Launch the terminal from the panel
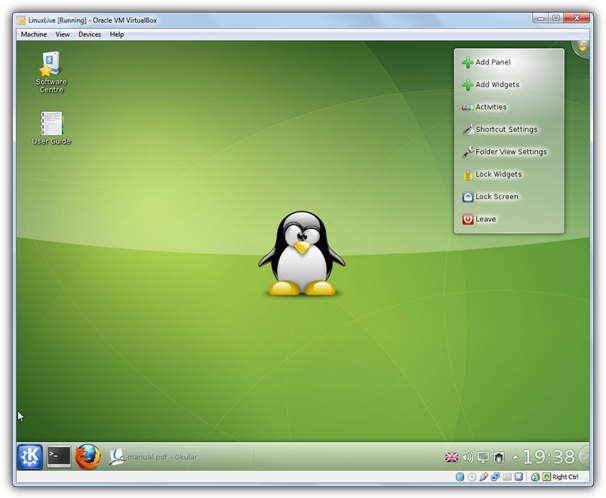Screen dimensions: 606x498 59,457
